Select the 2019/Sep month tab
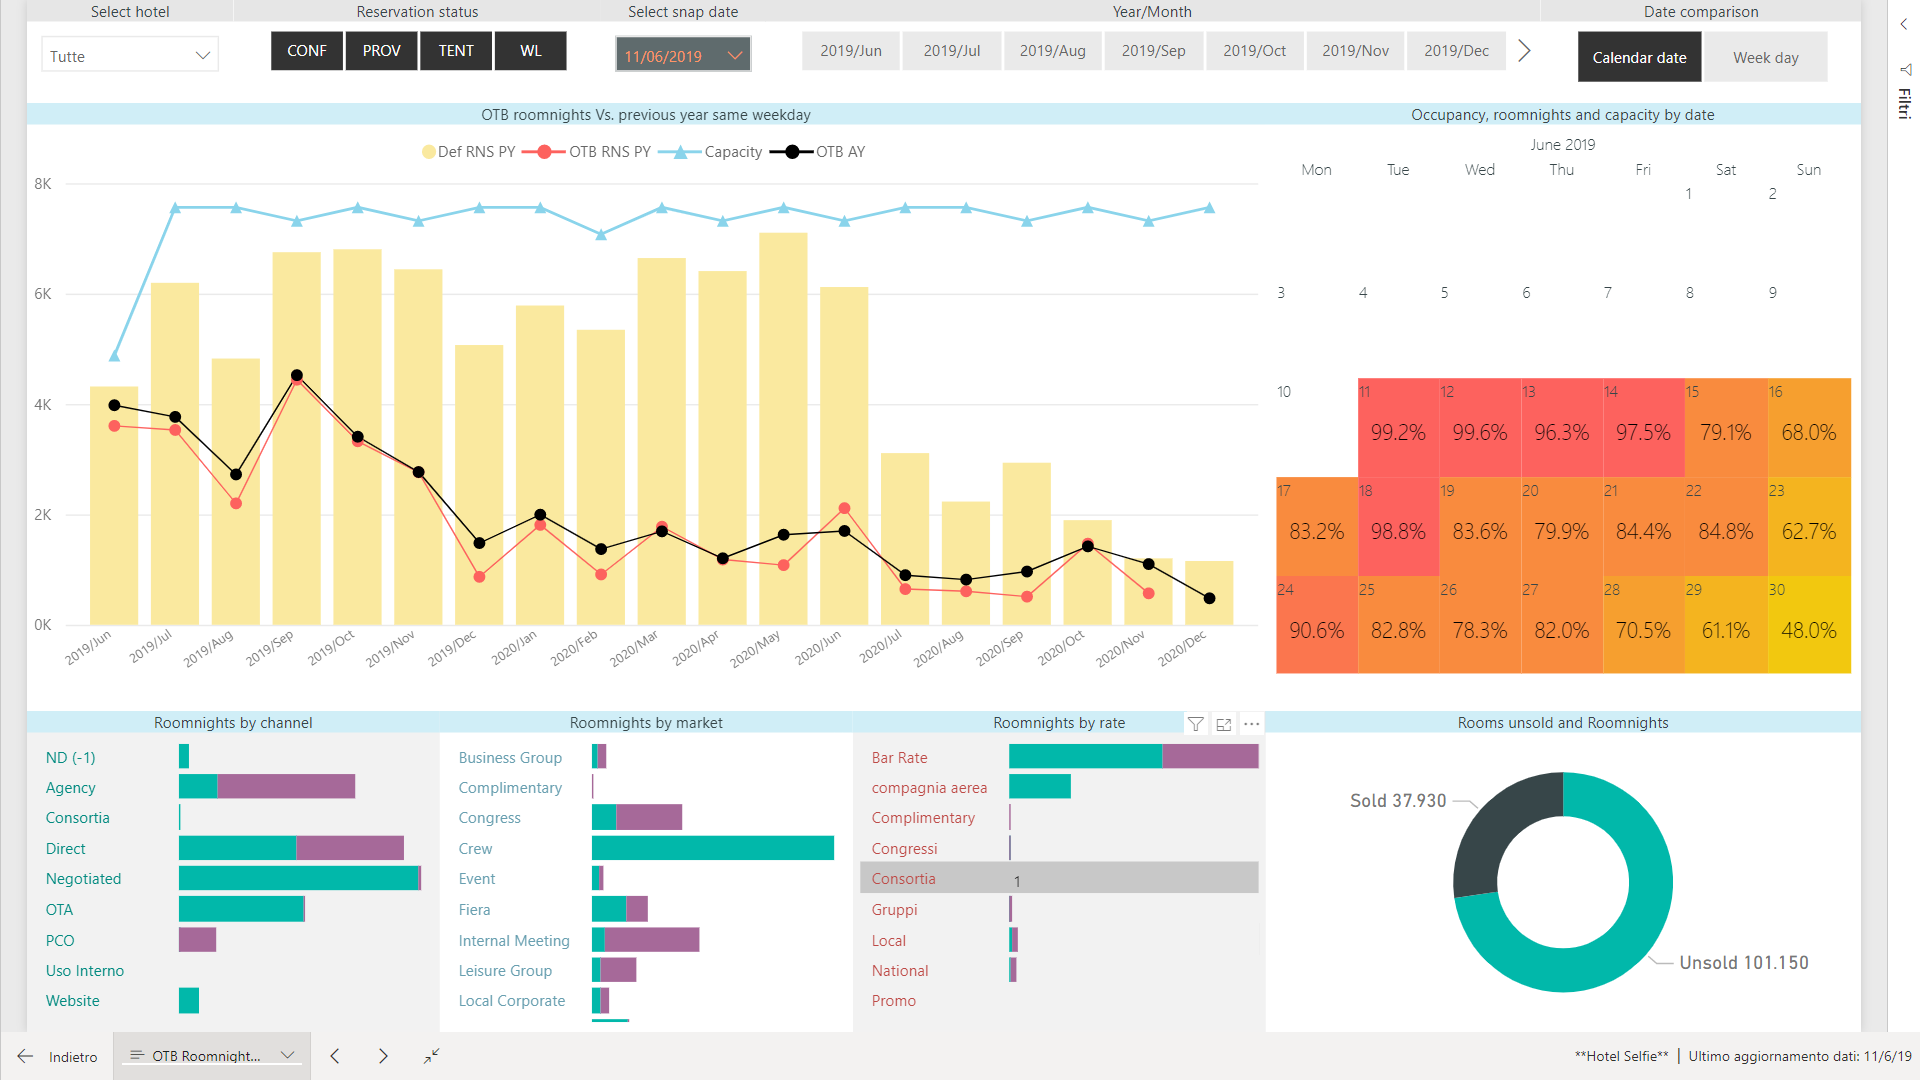 [1153, 51]
